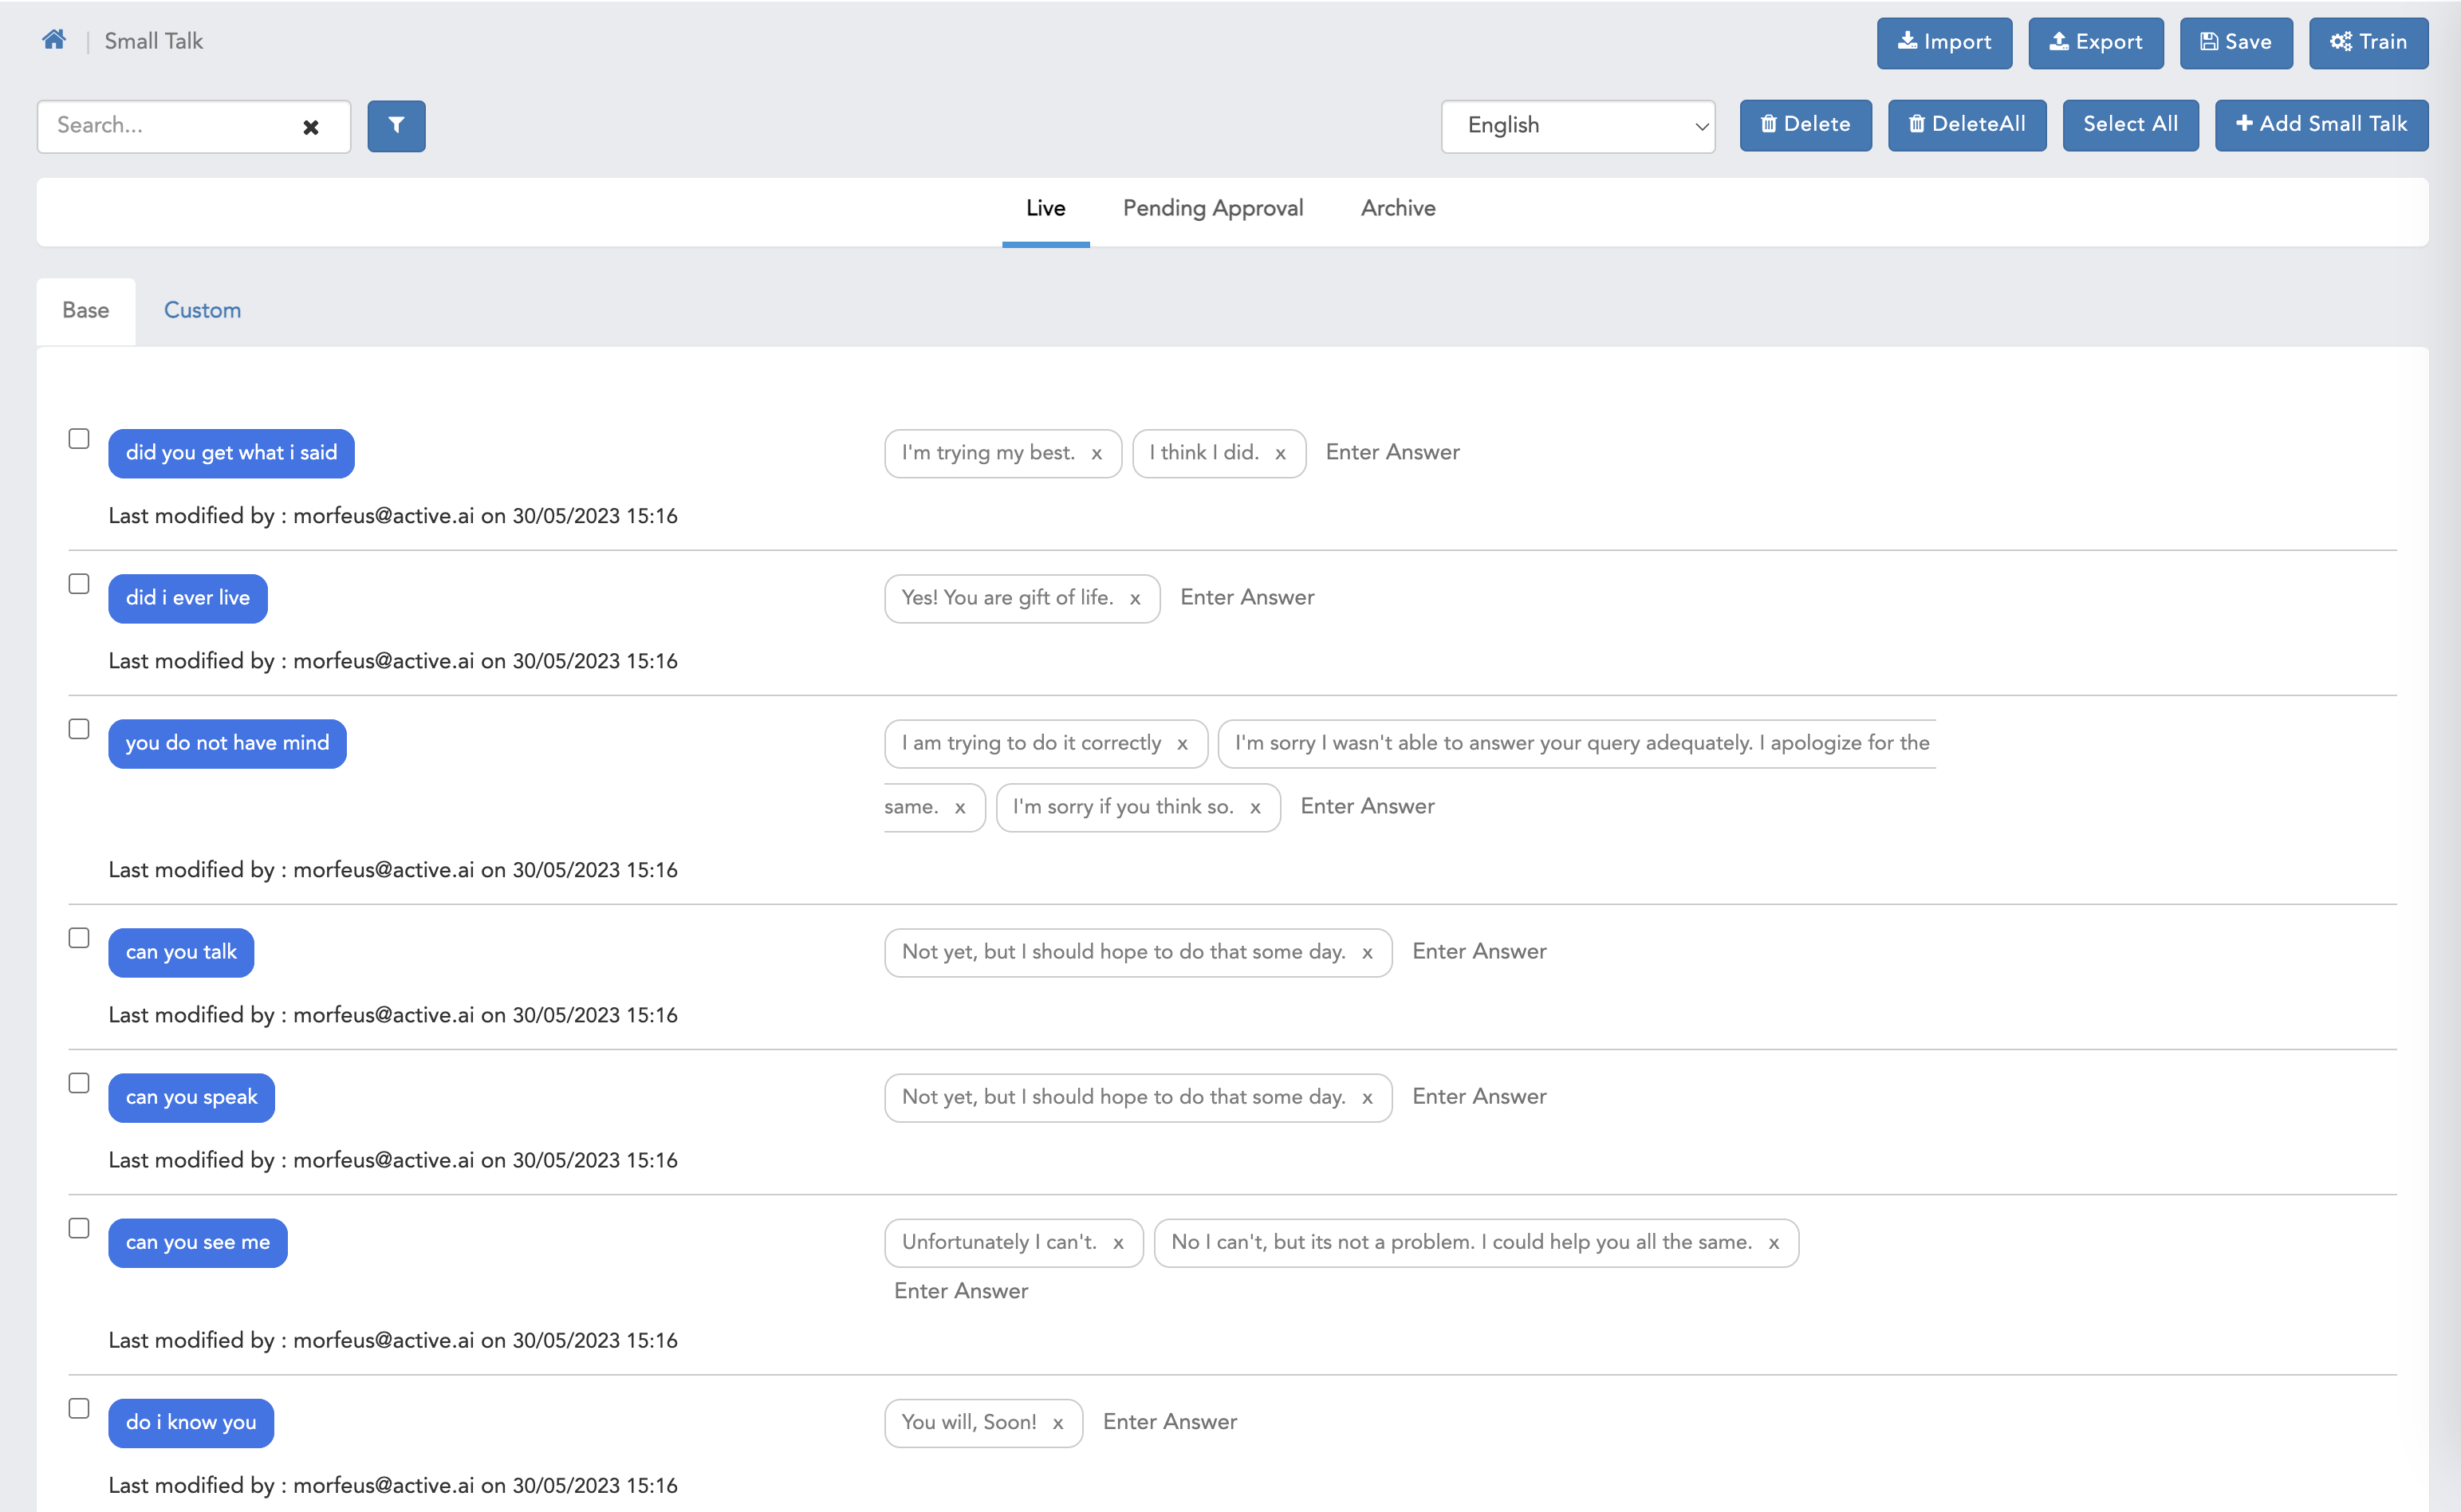Screen dimensions: 2461x1512
Task: Tick the checkbox for "can you see me"
Action: (79, 1228)
